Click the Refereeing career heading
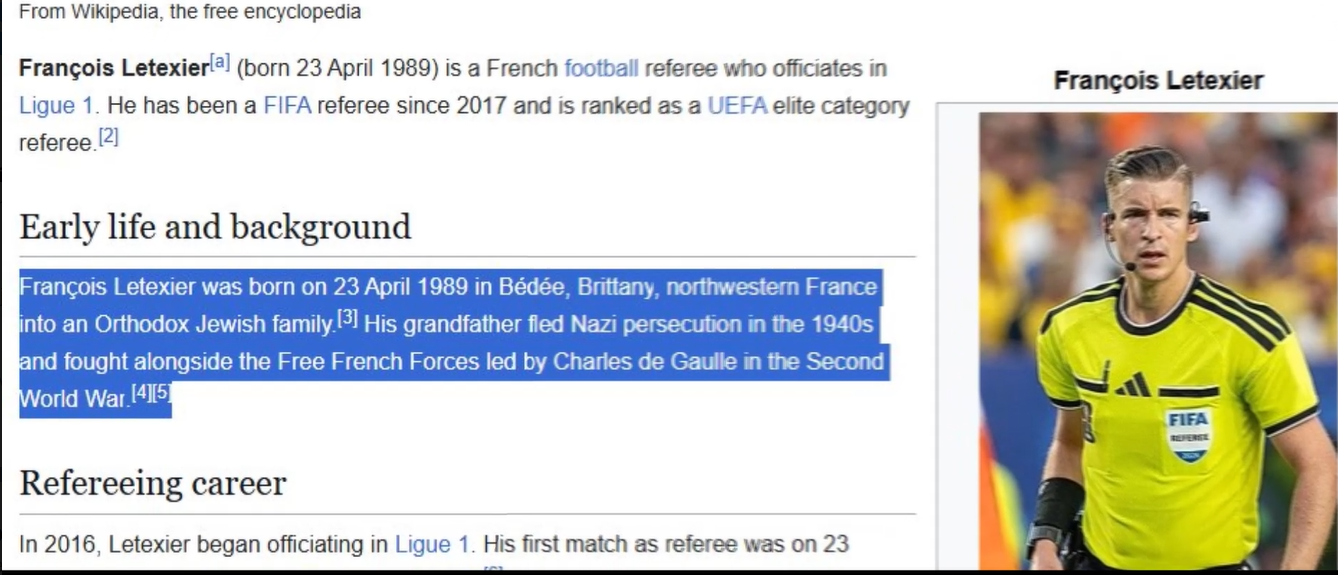1338x575 pixels. (153, 484)
